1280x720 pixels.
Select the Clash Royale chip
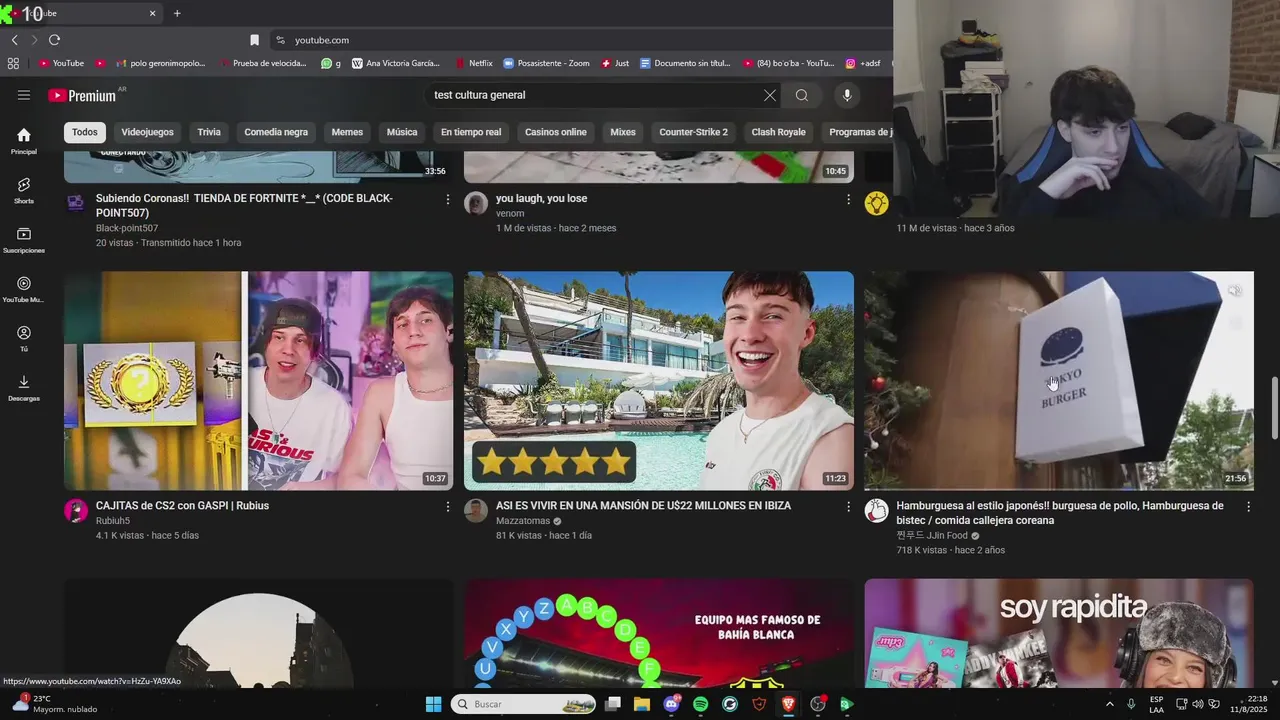778,132
